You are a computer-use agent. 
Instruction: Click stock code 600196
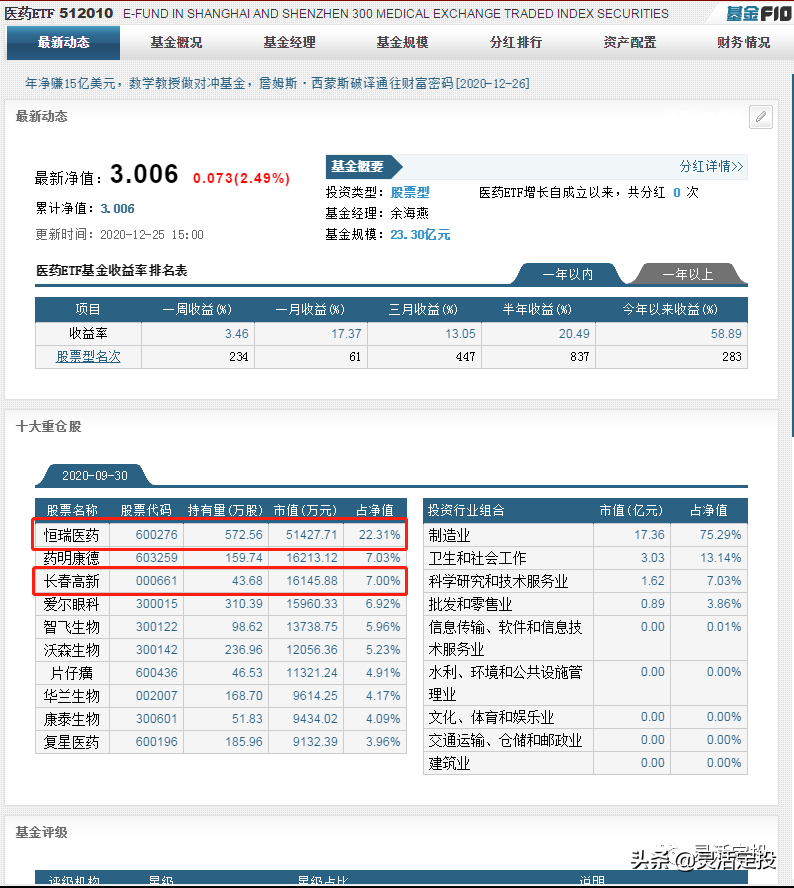click(x=156, y=741)
